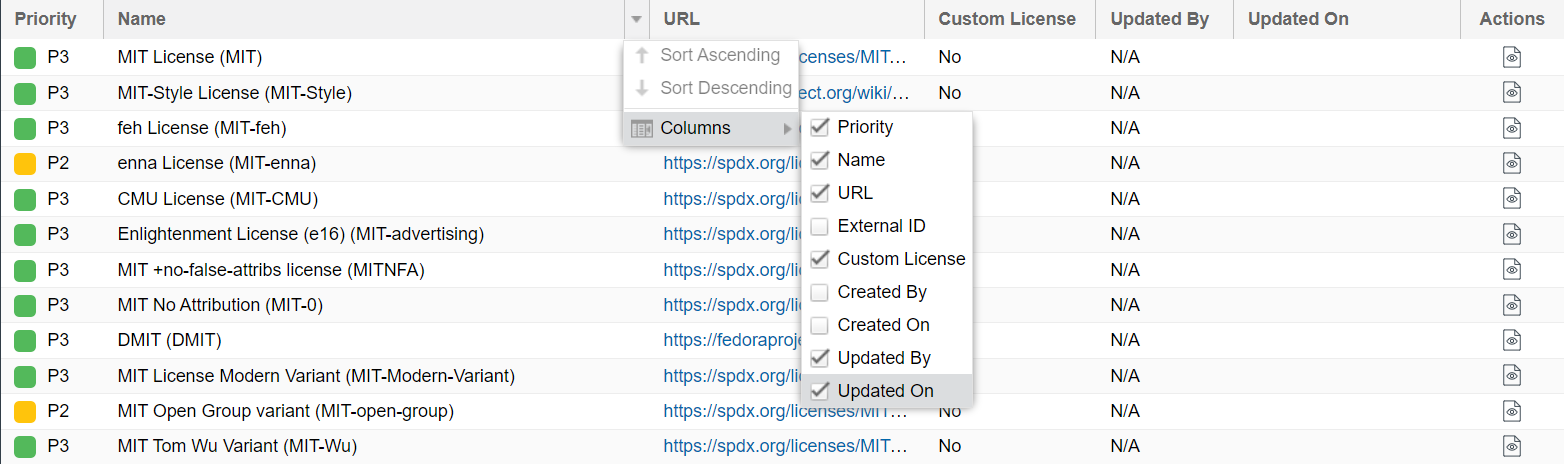
Task: Open the DMIT fedoraproject URL link
Action: 730,340
